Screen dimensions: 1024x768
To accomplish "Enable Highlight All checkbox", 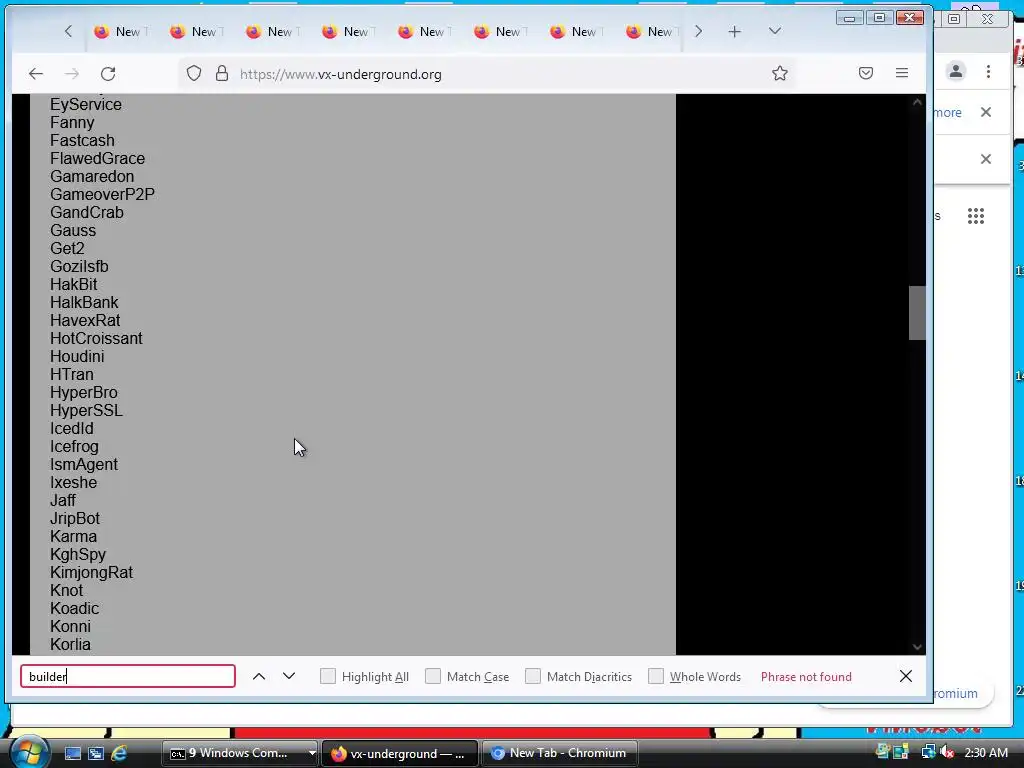I will (328, 677).
